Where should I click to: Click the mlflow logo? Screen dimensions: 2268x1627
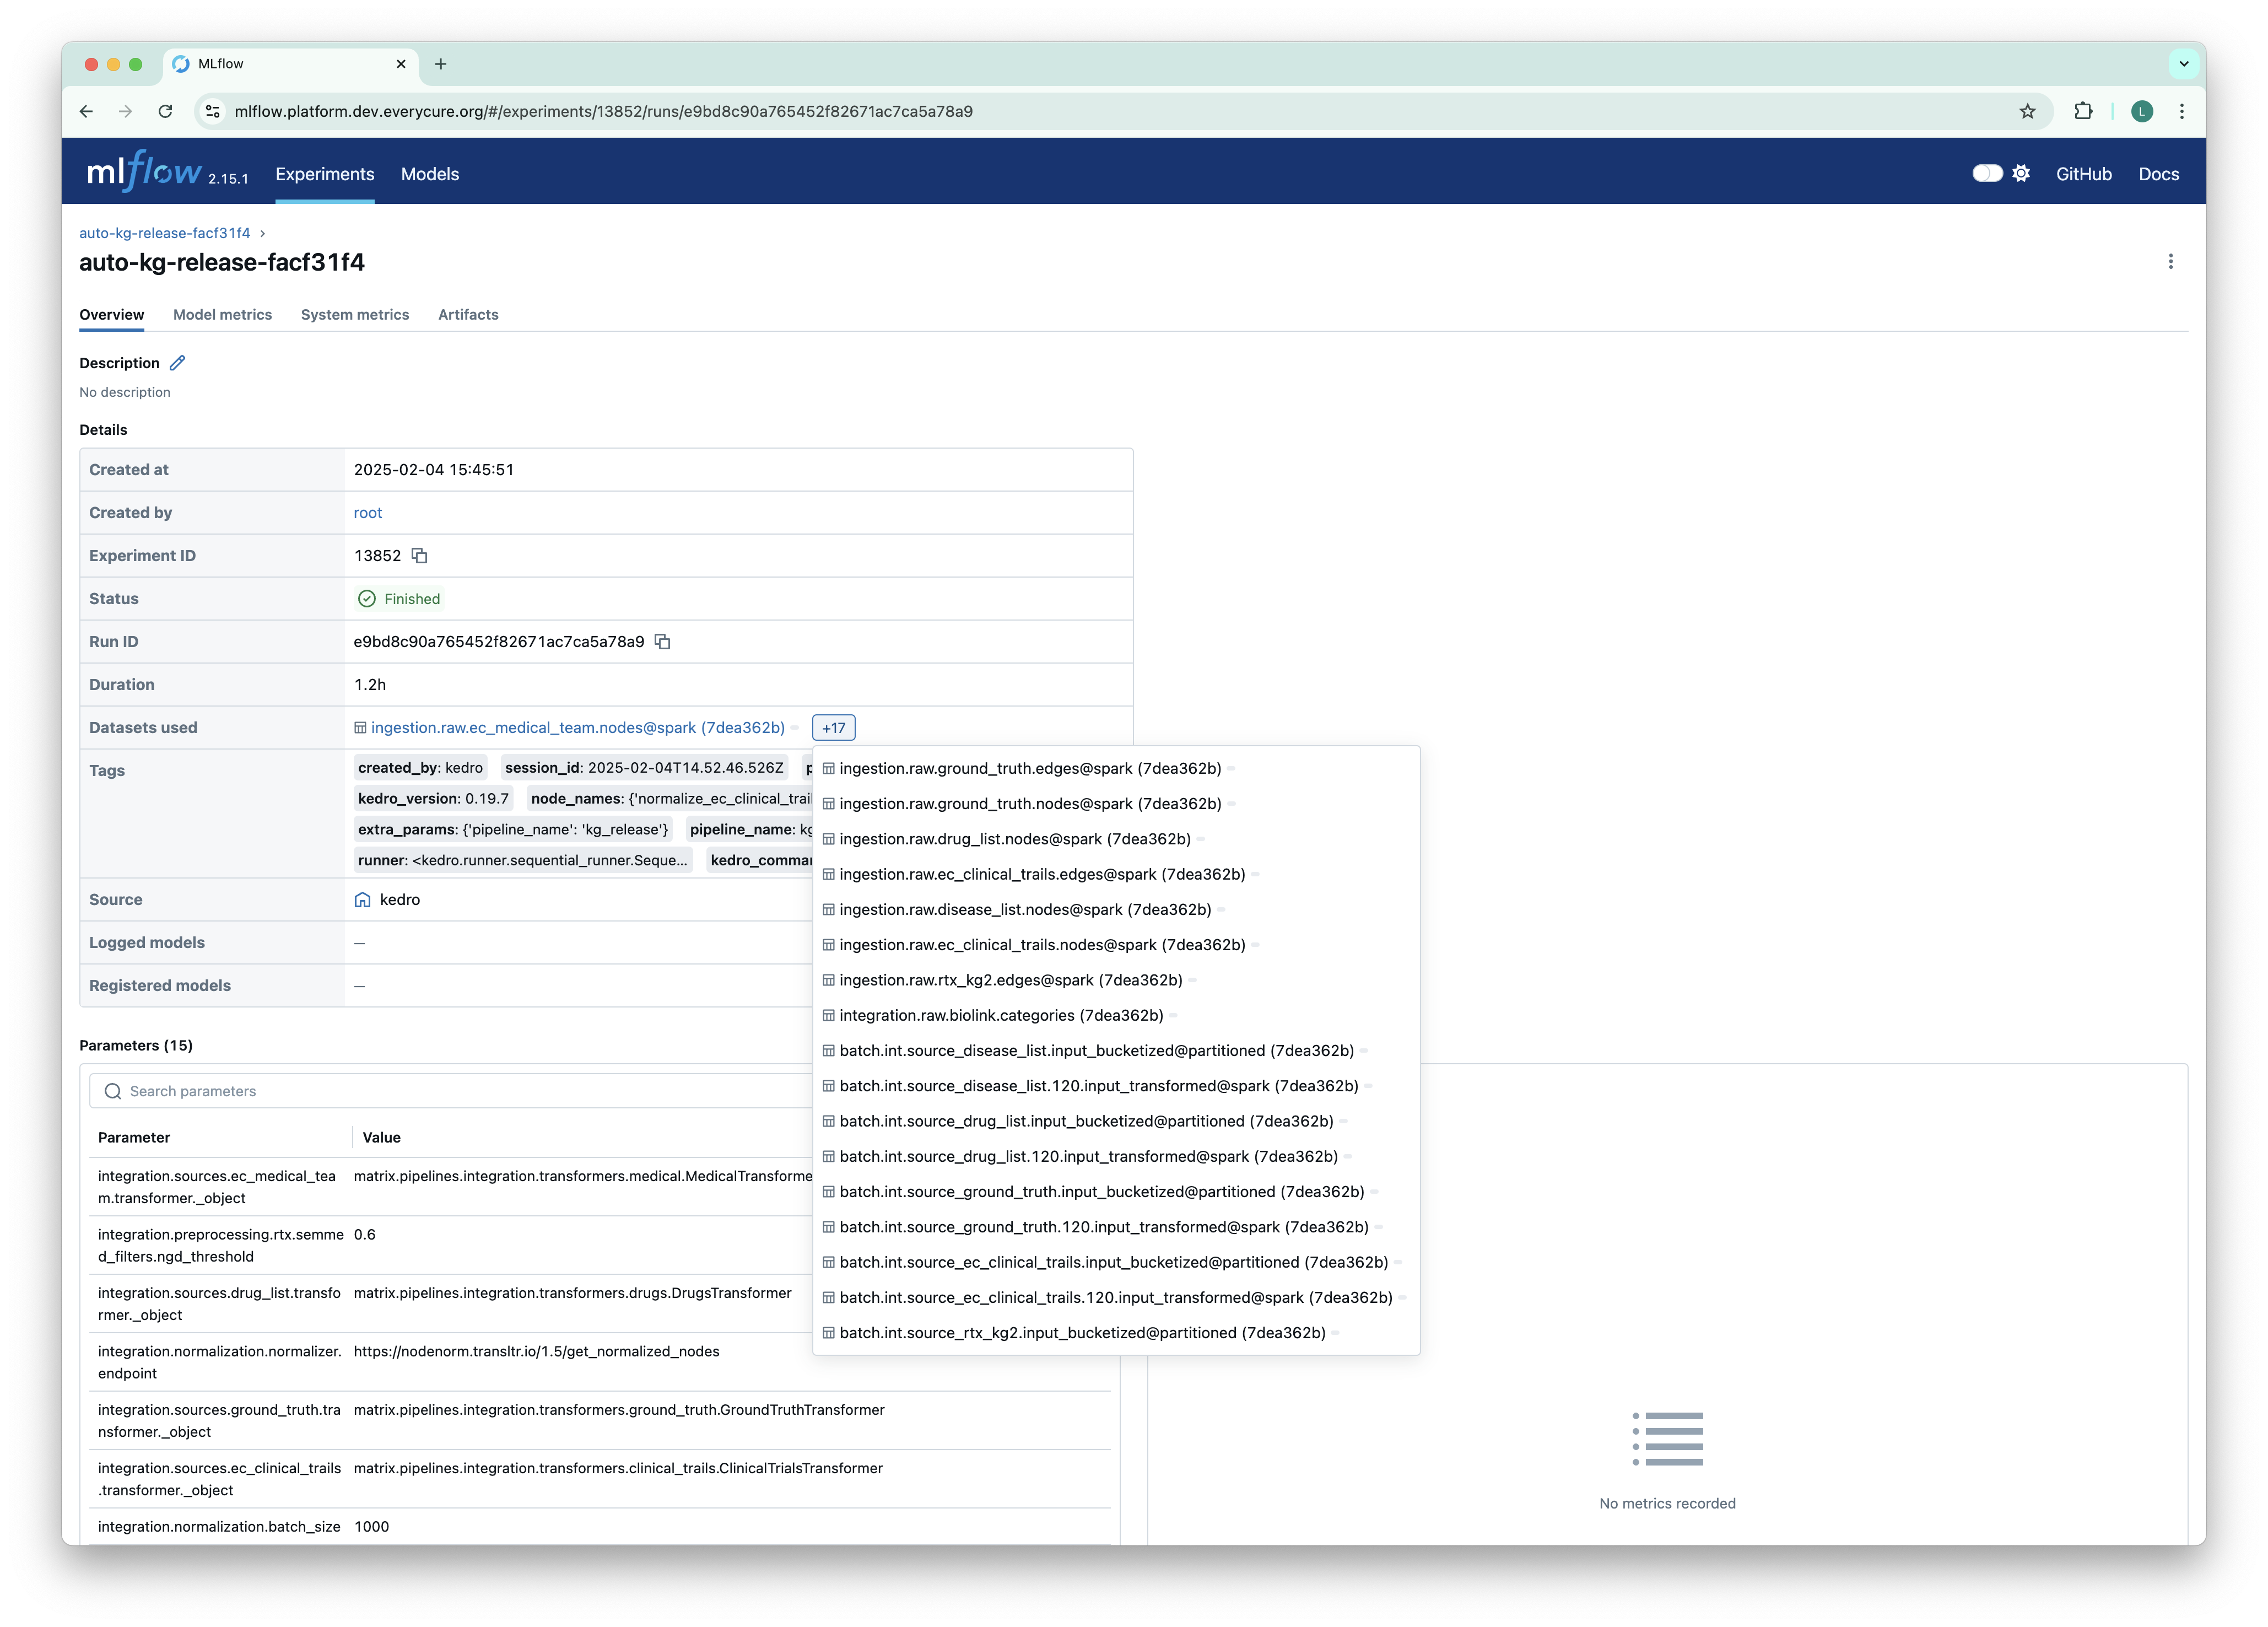[x=145, y=172]
